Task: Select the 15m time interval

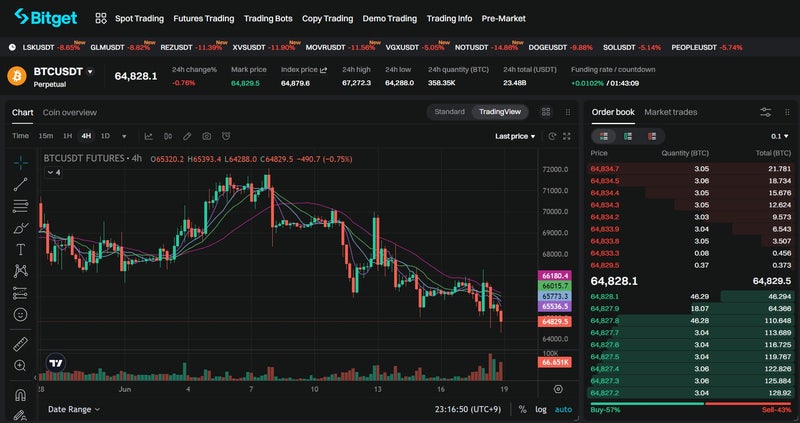Action: pyautogui.click(x=46, y=136)
